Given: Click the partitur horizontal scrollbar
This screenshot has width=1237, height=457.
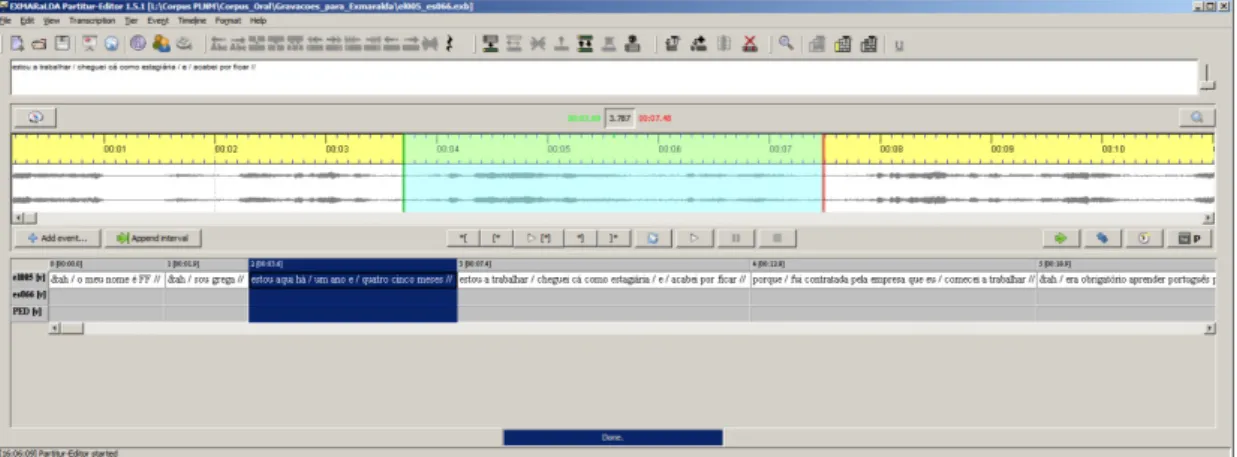Looking at the screenshot, I should (x=633, y=328).
